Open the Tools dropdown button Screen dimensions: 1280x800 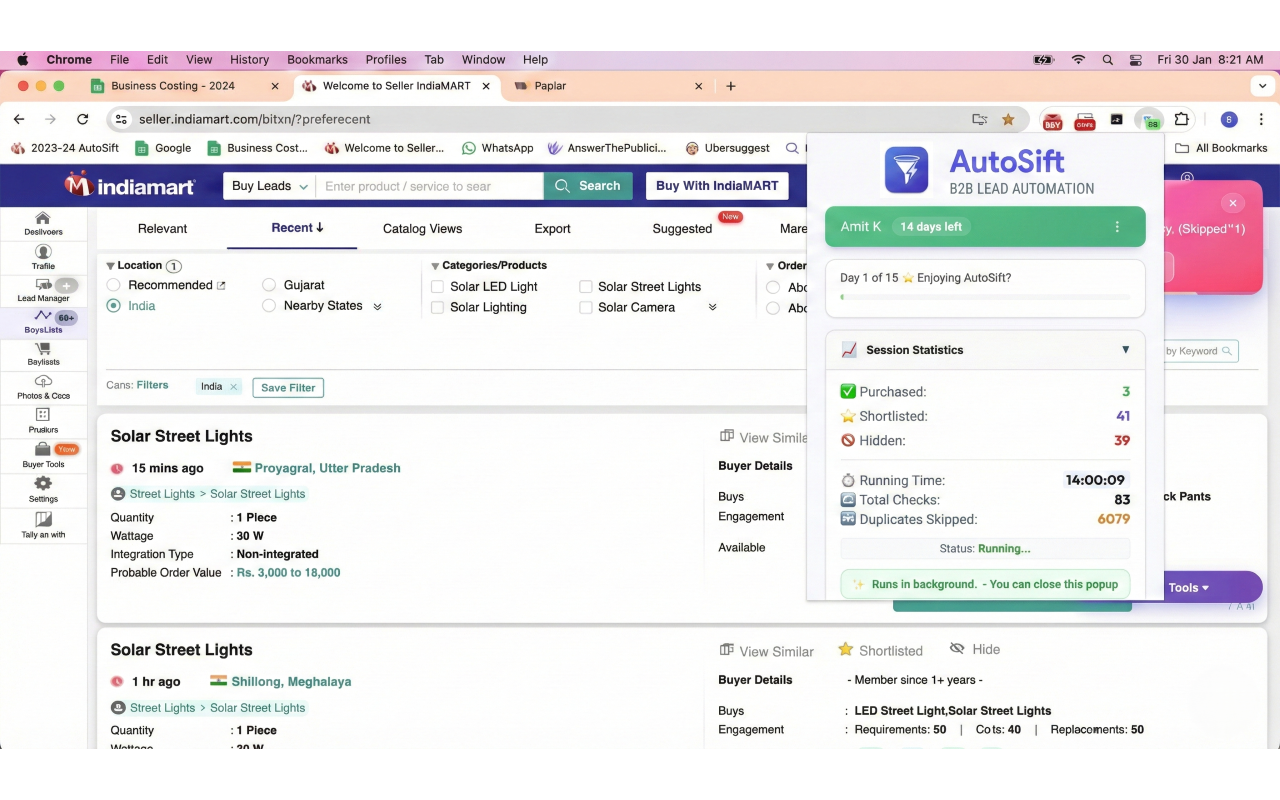pos(1190,588)
